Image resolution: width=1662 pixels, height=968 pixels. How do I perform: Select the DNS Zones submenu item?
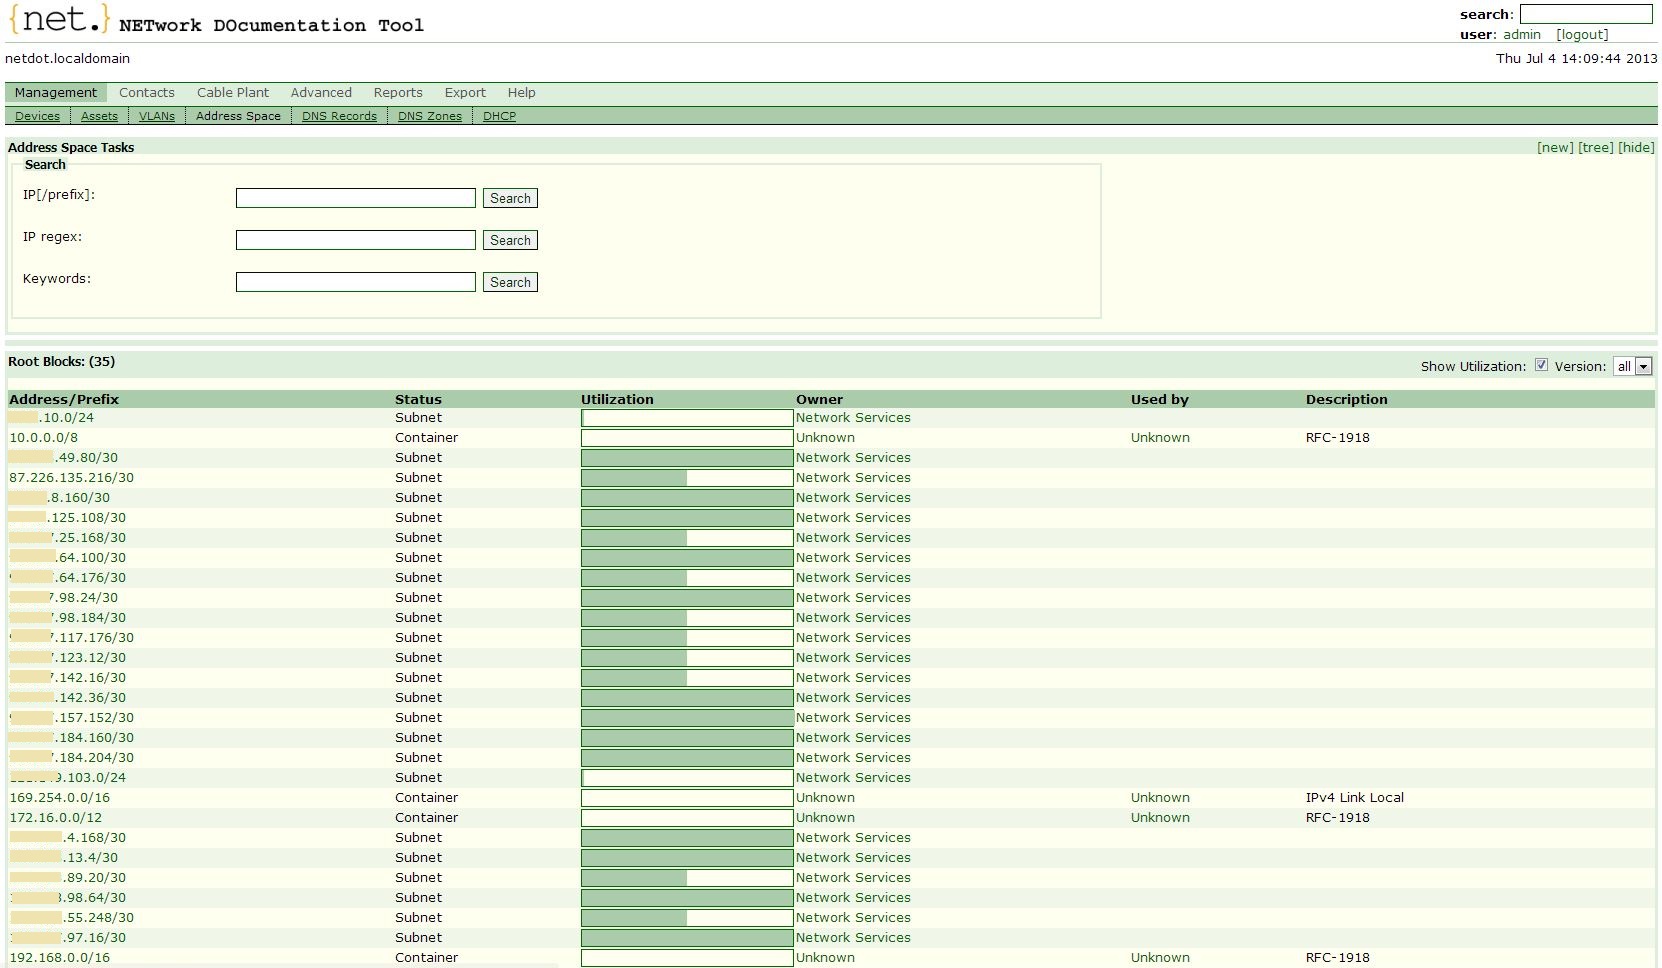(430, 115)
